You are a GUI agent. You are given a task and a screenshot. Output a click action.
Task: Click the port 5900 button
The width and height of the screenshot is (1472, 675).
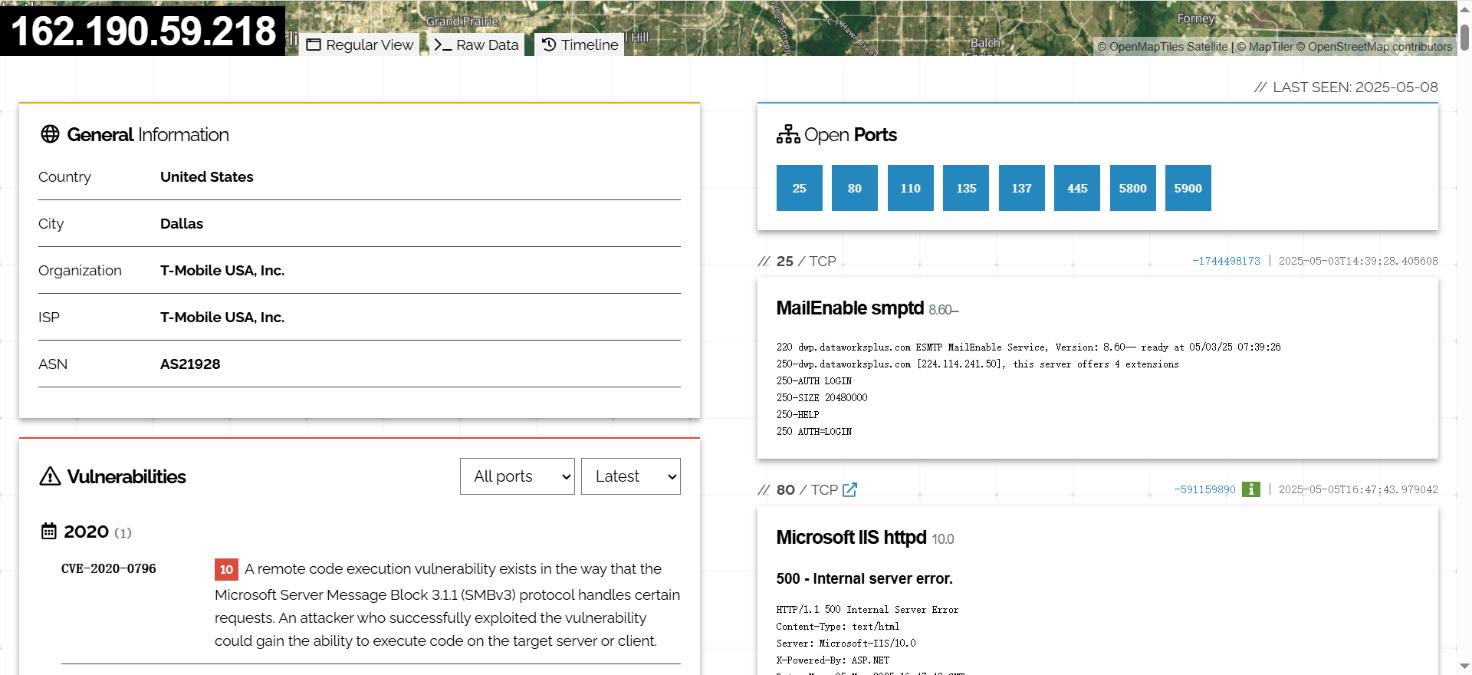pyautogui.click(x=1188, y=188)
